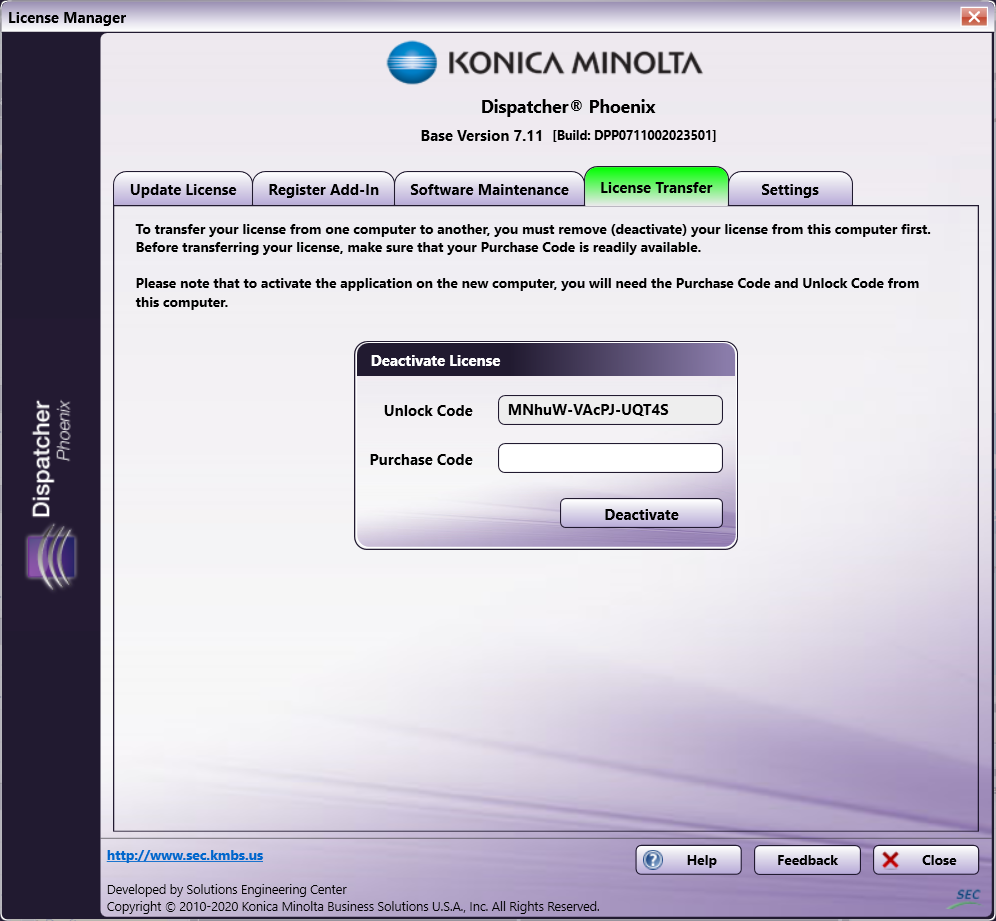This screenshot has width=996, height=921.
Task: Click the Copyright 2010-2020 notice text
Action: tap(353, 906)
